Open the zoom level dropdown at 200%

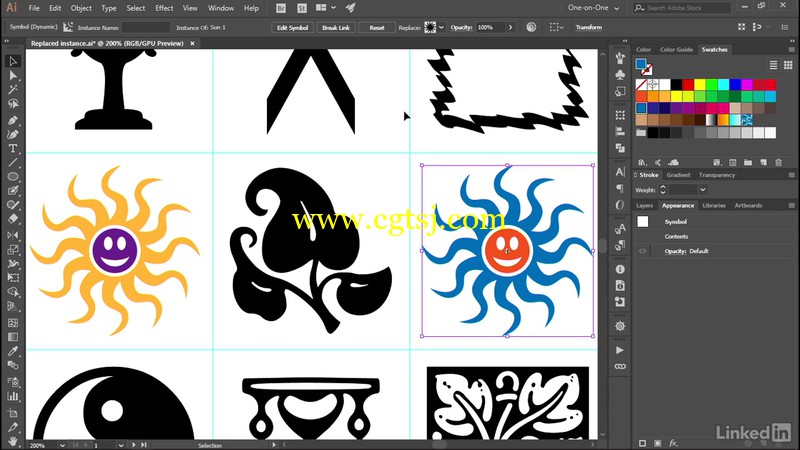tap(62, 445)
